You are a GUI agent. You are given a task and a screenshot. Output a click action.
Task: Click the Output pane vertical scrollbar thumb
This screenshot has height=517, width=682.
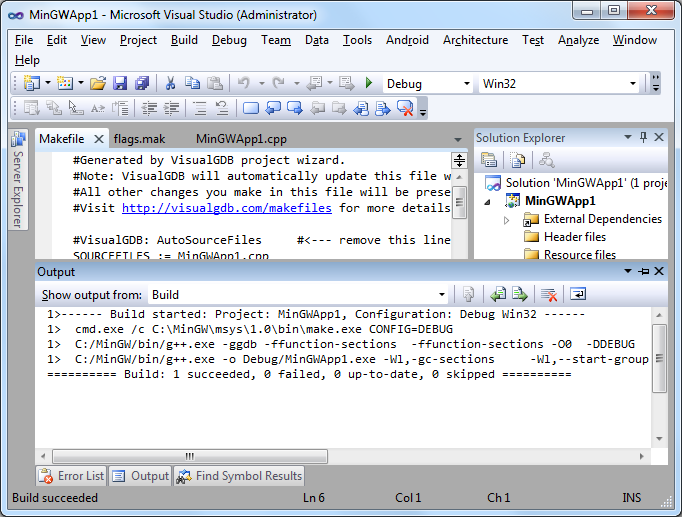point(659,358)
